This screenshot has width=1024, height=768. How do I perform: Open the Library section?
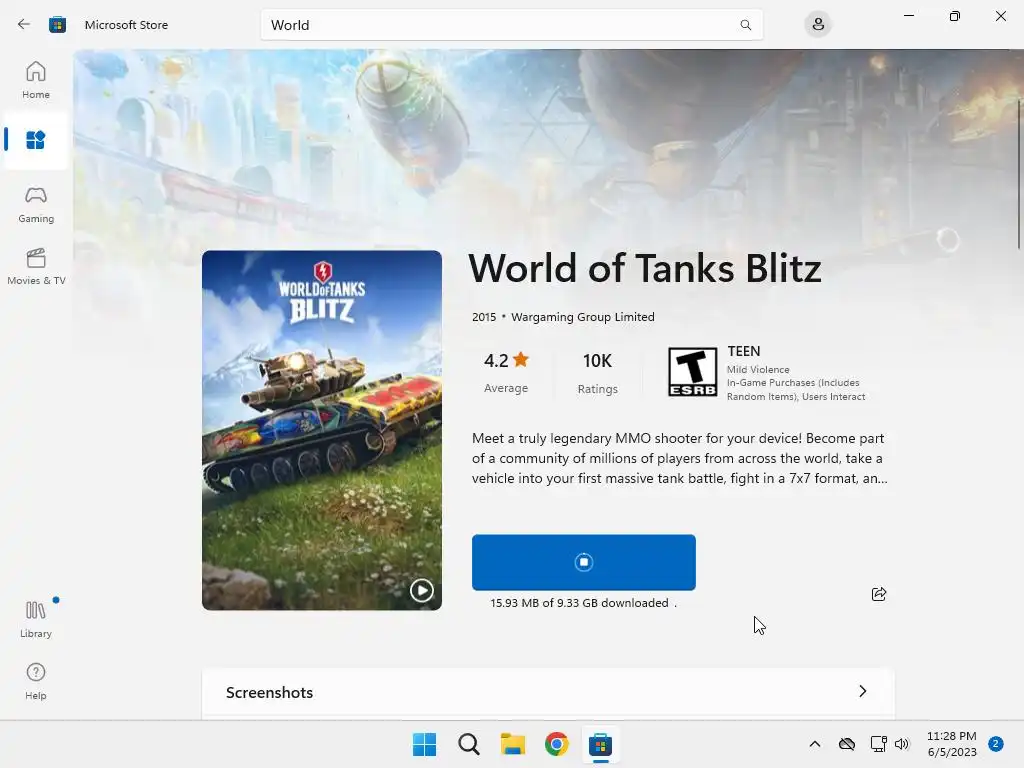tap(36, 619)
